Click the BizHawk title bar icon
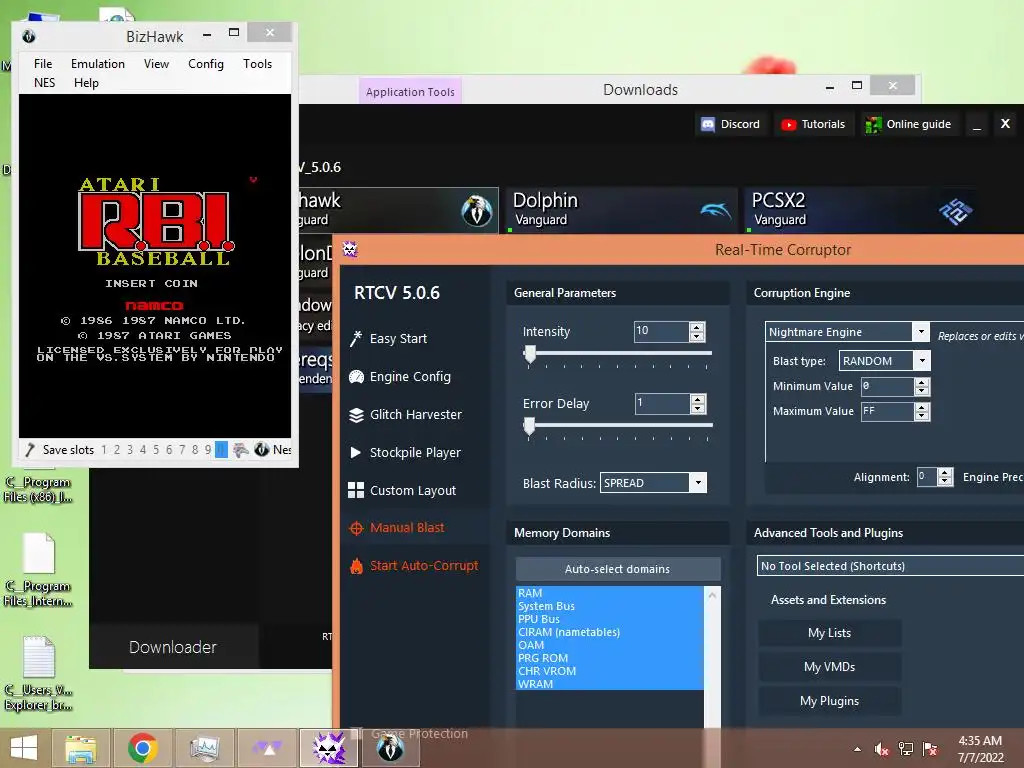Image resolution: width=1024 pixels, height=768 pixels. (29, 36)
